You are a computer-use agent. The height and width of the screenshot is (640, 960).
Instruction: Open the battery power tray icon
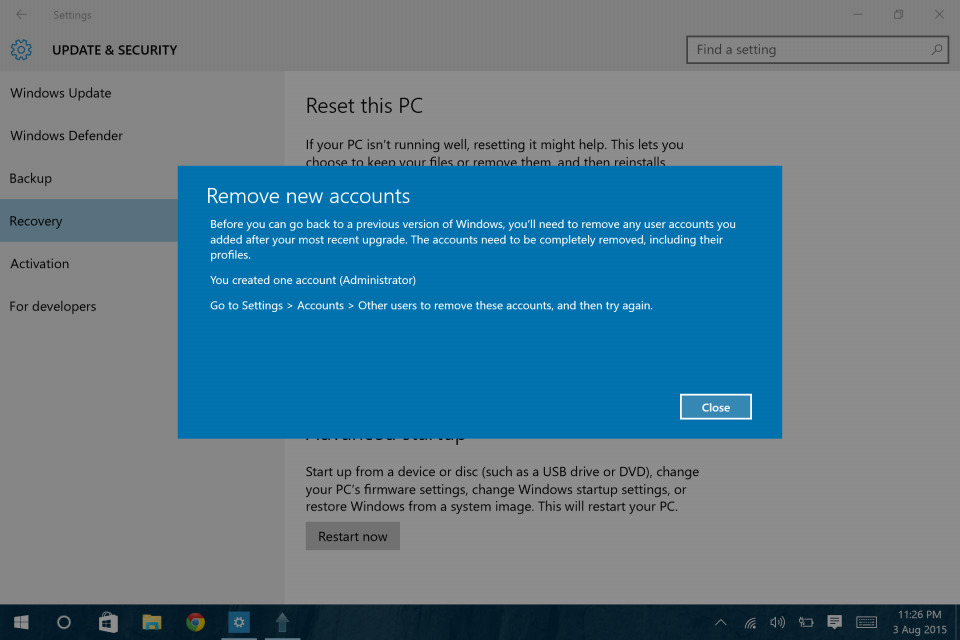806,623
